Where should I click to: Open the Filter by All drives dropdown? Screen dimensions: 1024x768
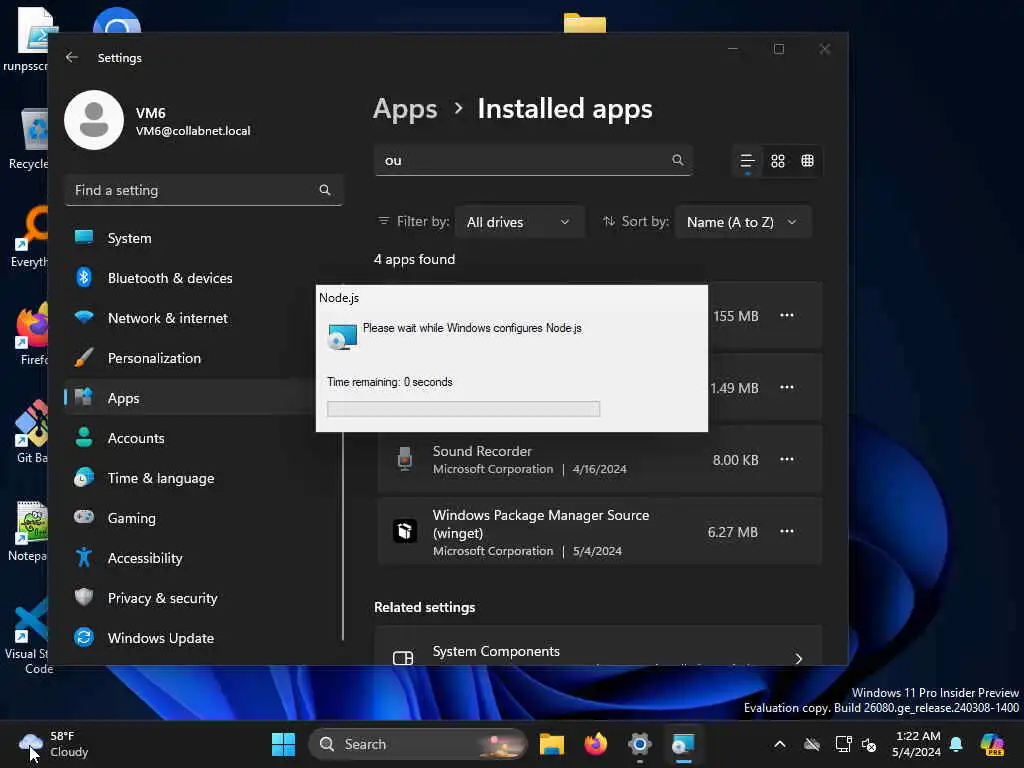click(519, 222)
